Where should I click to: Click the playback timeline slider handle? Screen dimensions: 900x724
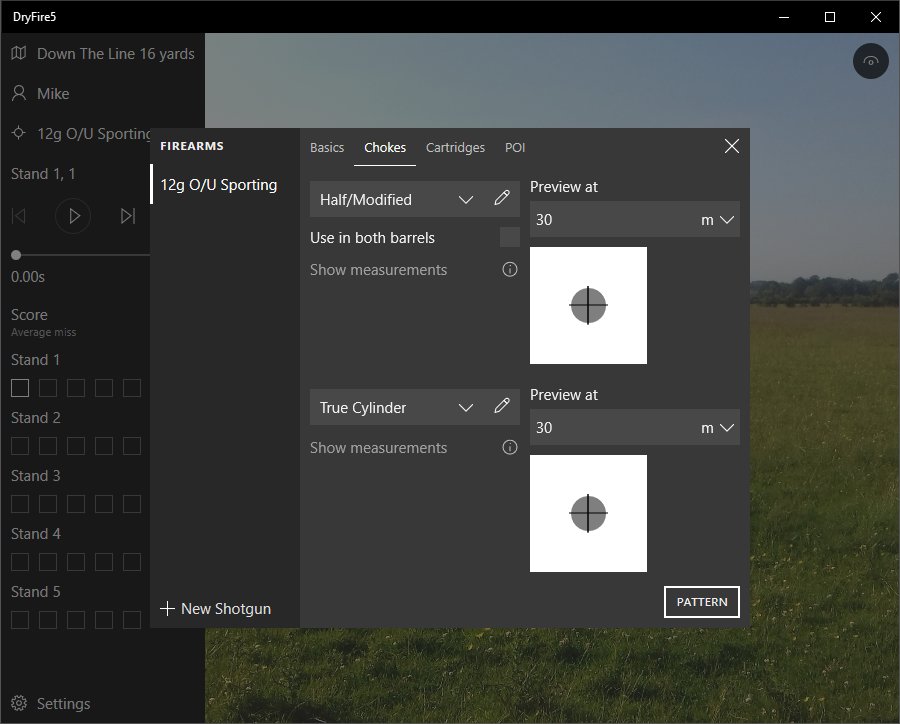pos(16,255)
